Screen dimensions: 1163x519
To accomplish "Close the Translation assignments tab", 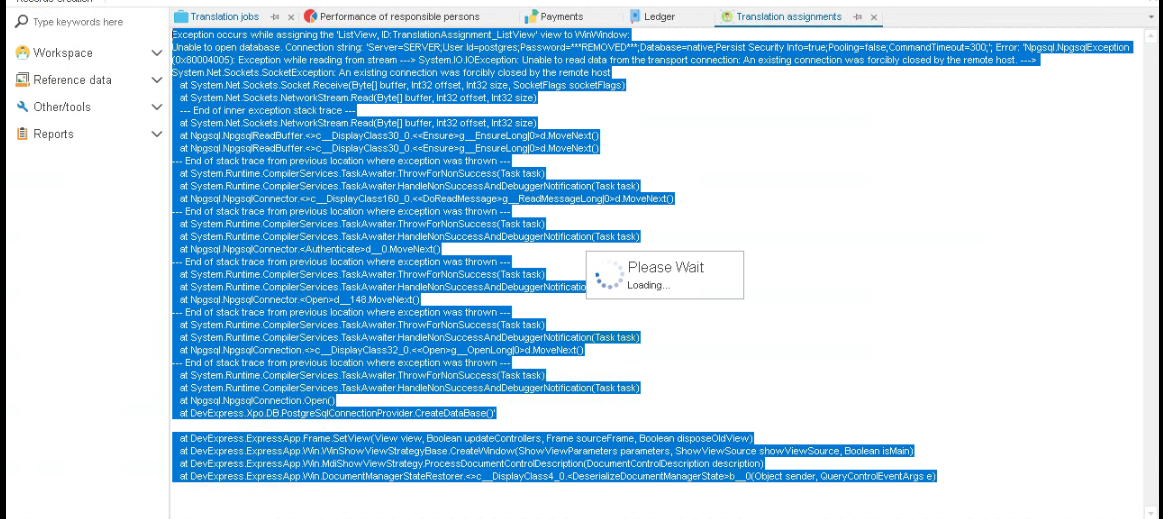I will coord(874,17).
